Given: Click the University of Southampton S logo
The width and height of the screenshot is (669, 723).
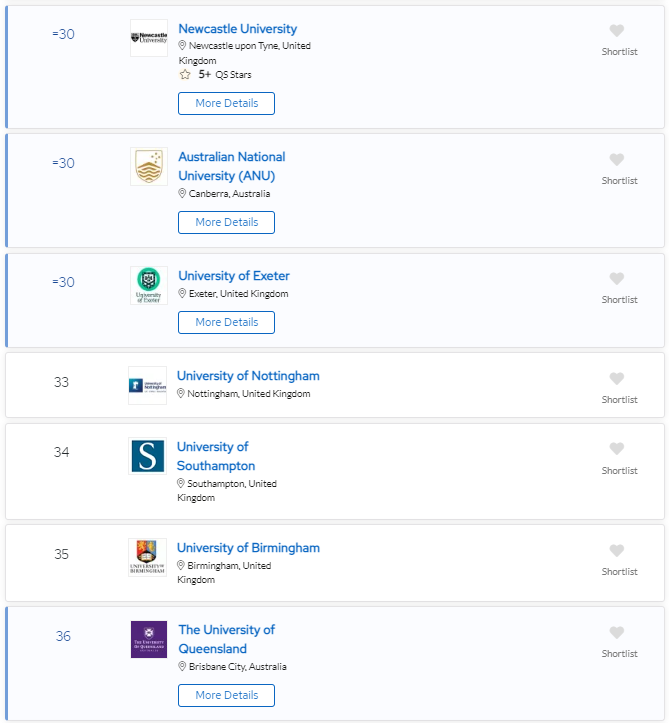Looking at the screenshot, I should [147, 456].
